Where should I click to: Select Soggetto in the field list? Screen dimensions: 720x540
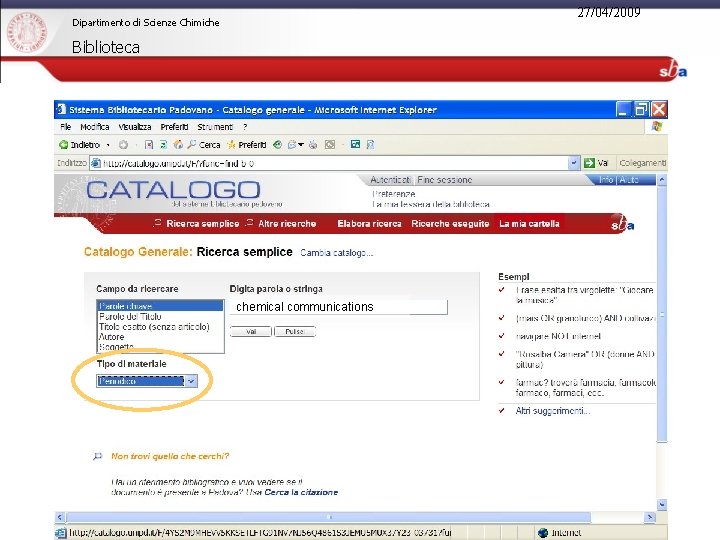point(116,347)
